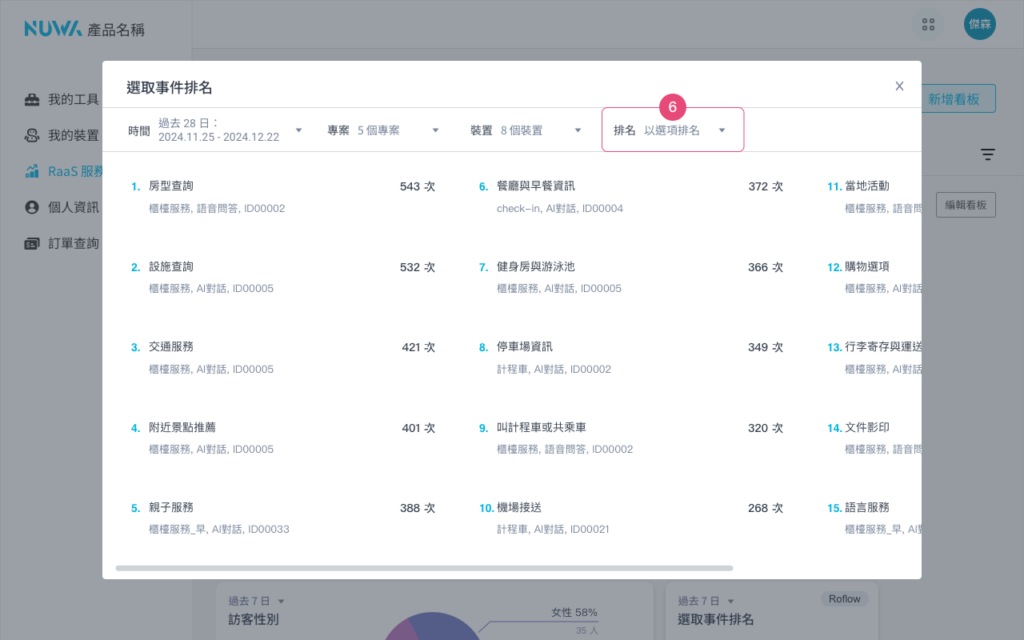Click the 新增看板 button
Viewport: 1024px width, 640px height.
959,99
